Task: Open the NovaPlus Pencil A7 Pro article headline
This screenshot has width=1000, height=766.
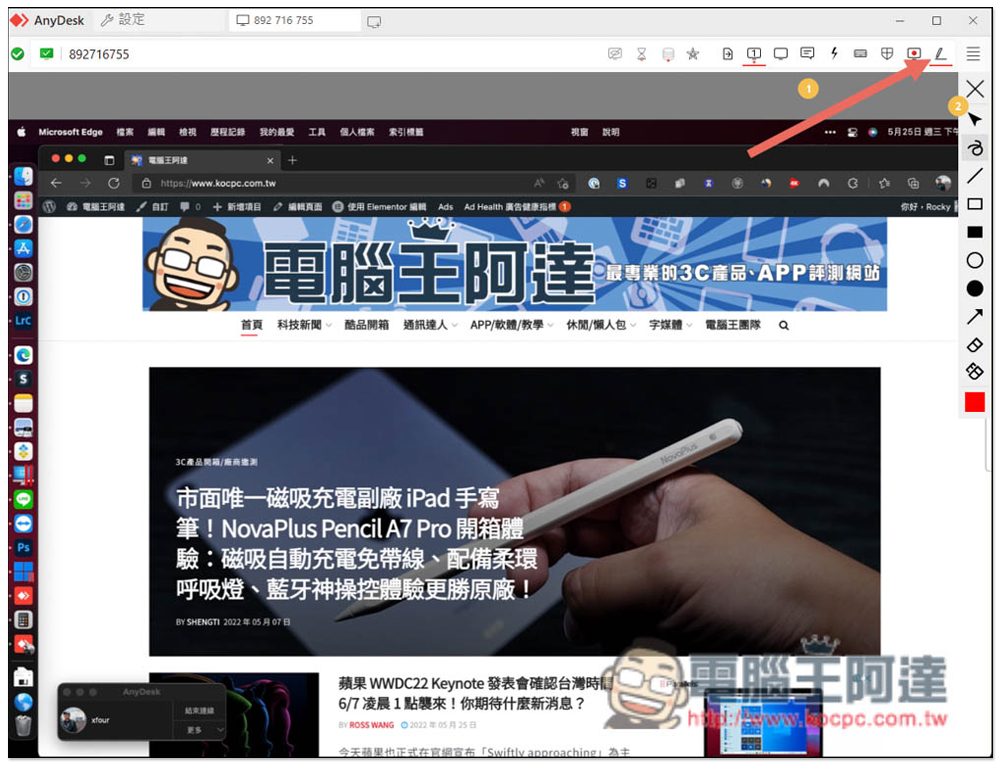Action: (357, 543)
